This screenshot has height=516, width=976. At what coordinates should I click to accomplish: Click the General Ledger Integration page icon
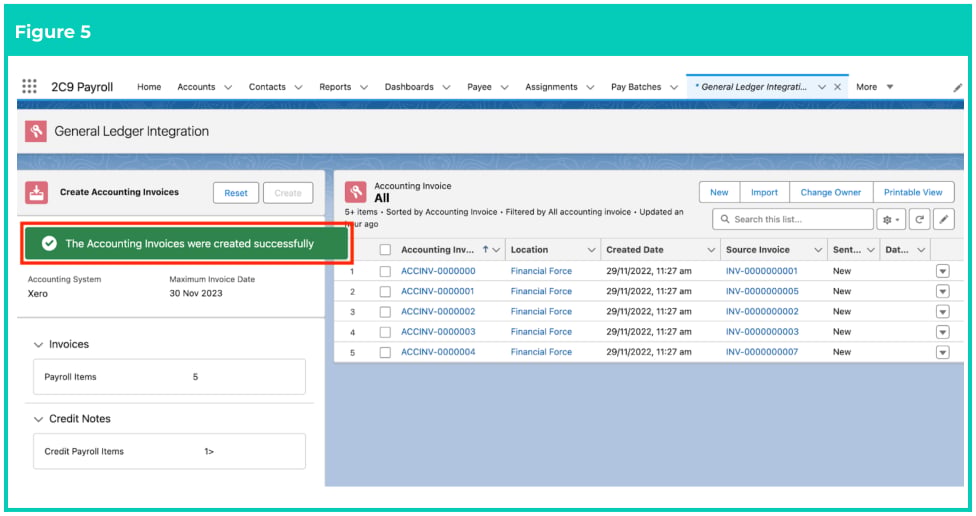pos(36,131)
